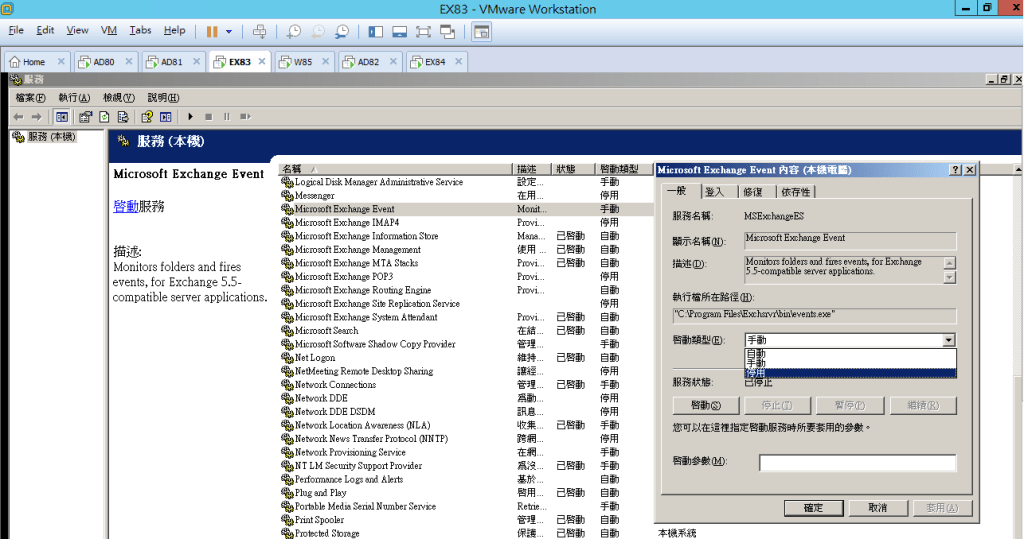Take a VM snapshot via clock-plus icon
Image resolution: width=1024 pixels, height=539 pixels.
tap(294, 31)
